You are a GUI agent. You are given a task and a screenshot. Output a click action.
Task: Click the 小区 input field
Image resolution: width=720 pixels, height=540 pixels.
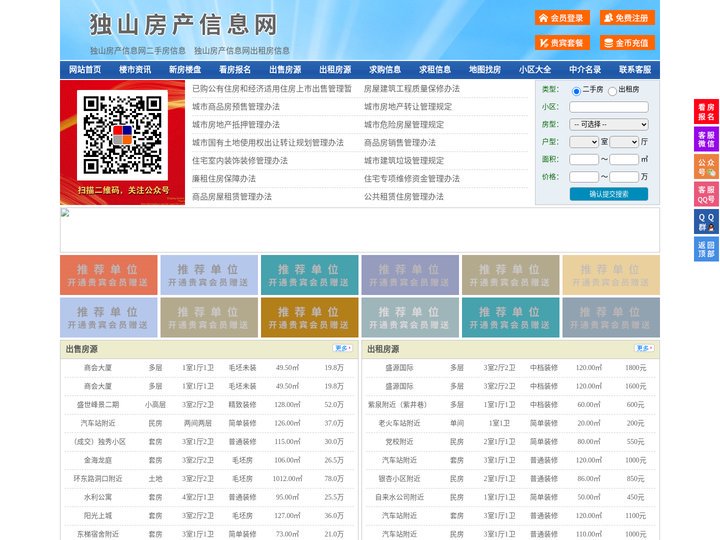click(609, 107)
